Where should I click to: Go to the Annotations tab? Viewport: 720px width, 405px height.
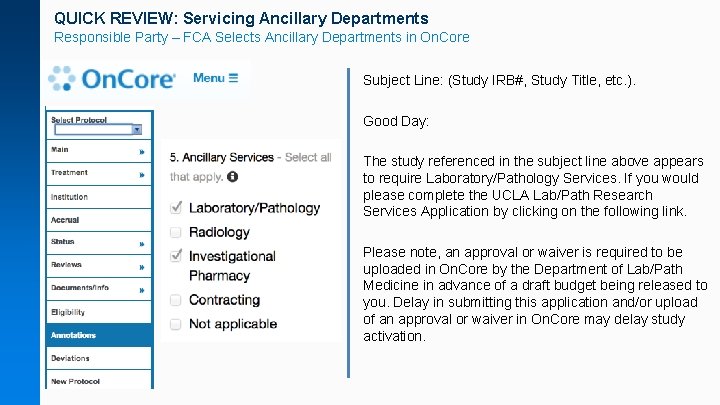[x=99, y=336]
